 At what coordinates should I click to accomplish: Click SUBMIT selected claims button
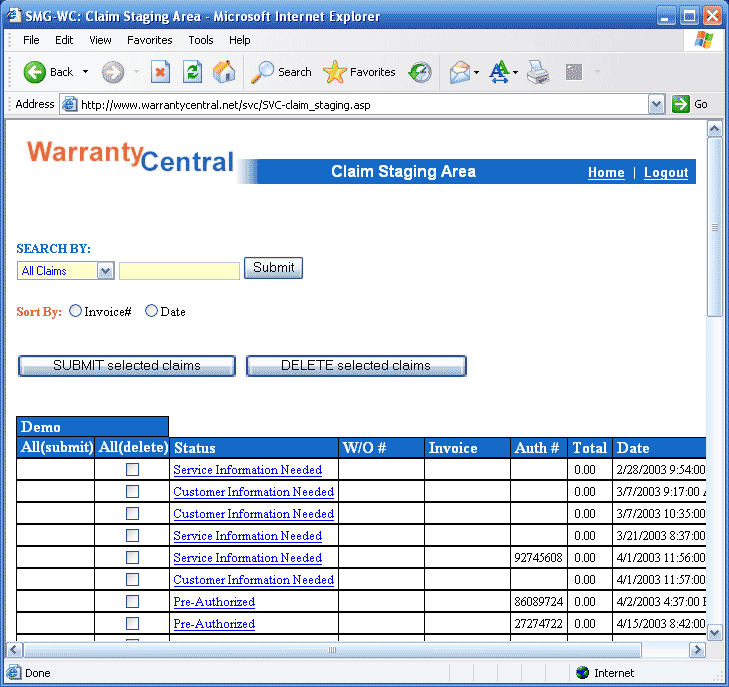[x=126, y=365]
